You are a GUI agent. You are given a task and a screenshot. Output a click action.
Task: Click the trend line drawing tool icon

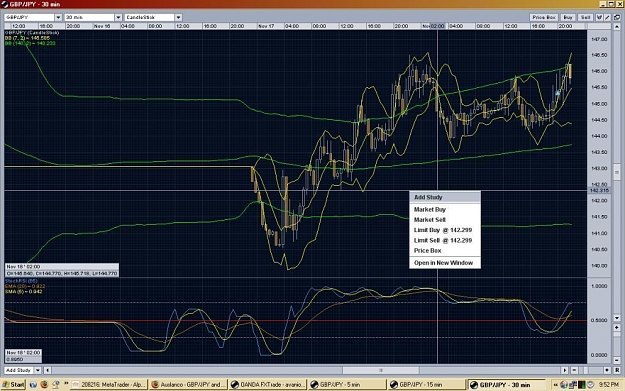[x=607, y=17]
